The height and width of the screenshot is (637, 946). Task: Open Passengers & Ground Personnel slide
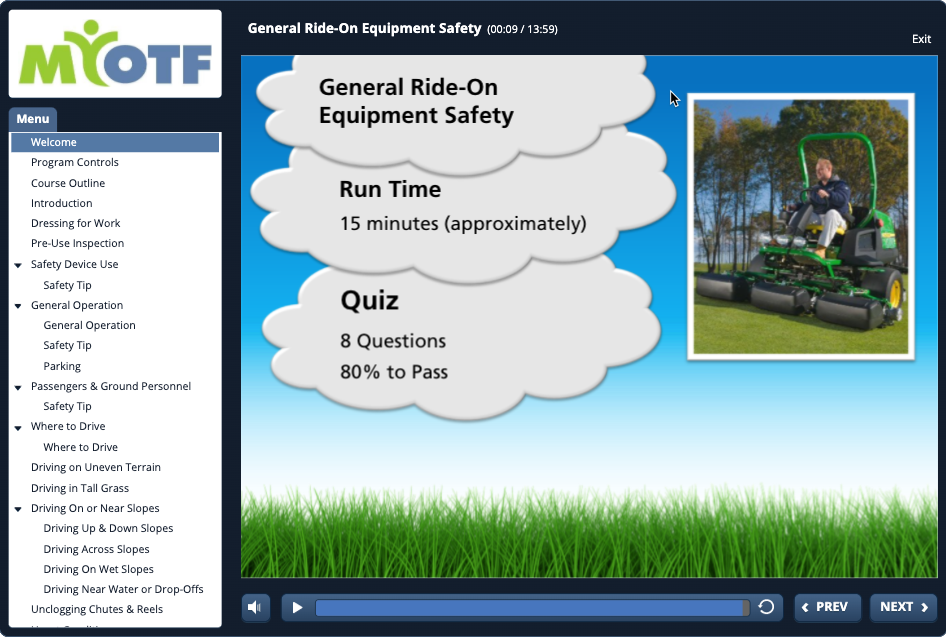(x=111, y=386)
